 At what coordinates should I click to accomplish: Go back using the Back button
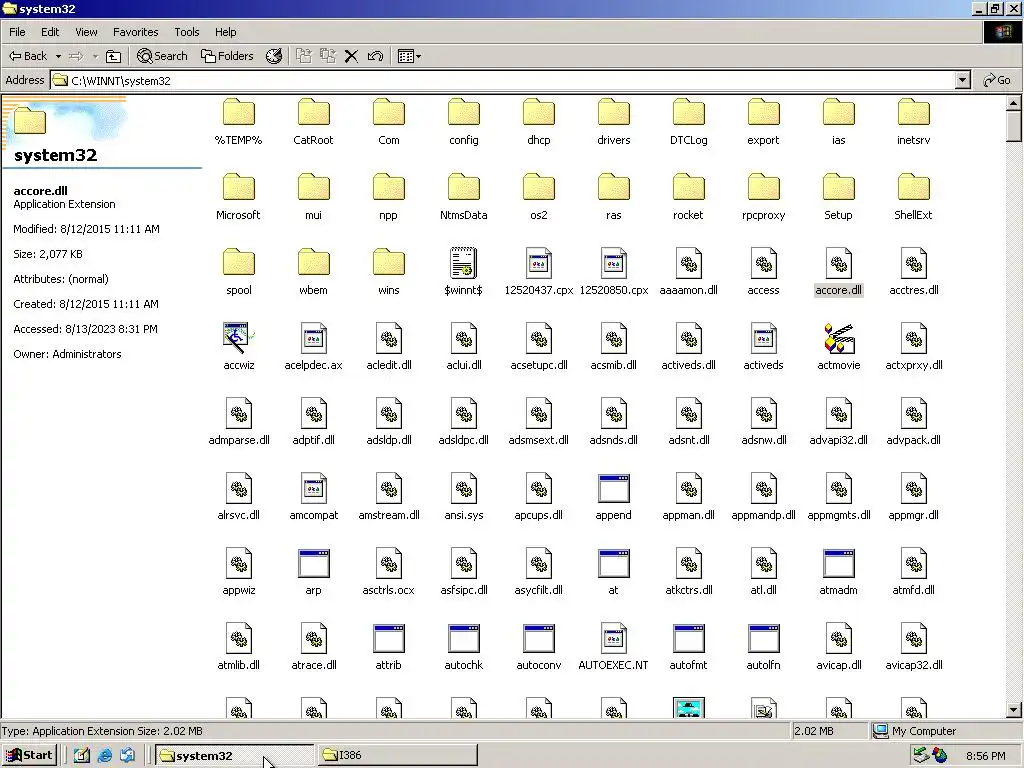[x=27, y=56]
